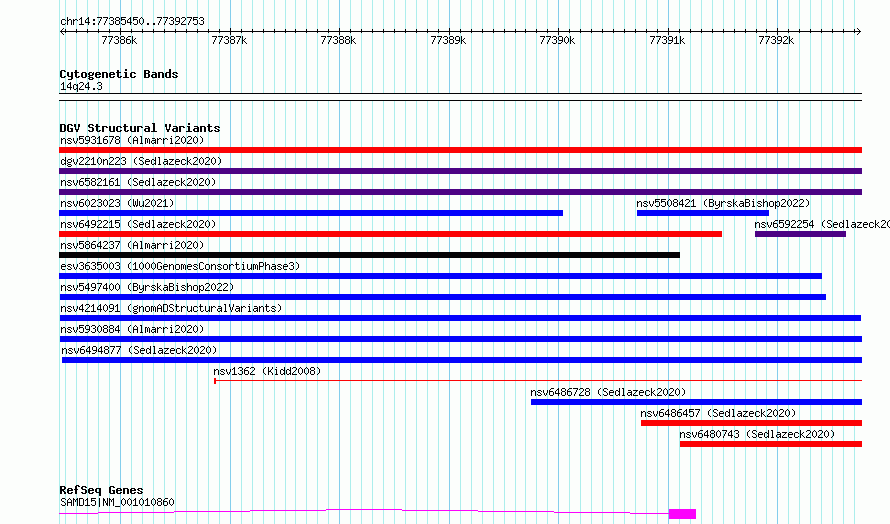Click the red nsv6492215 variant bar

(x=391, y=234)
